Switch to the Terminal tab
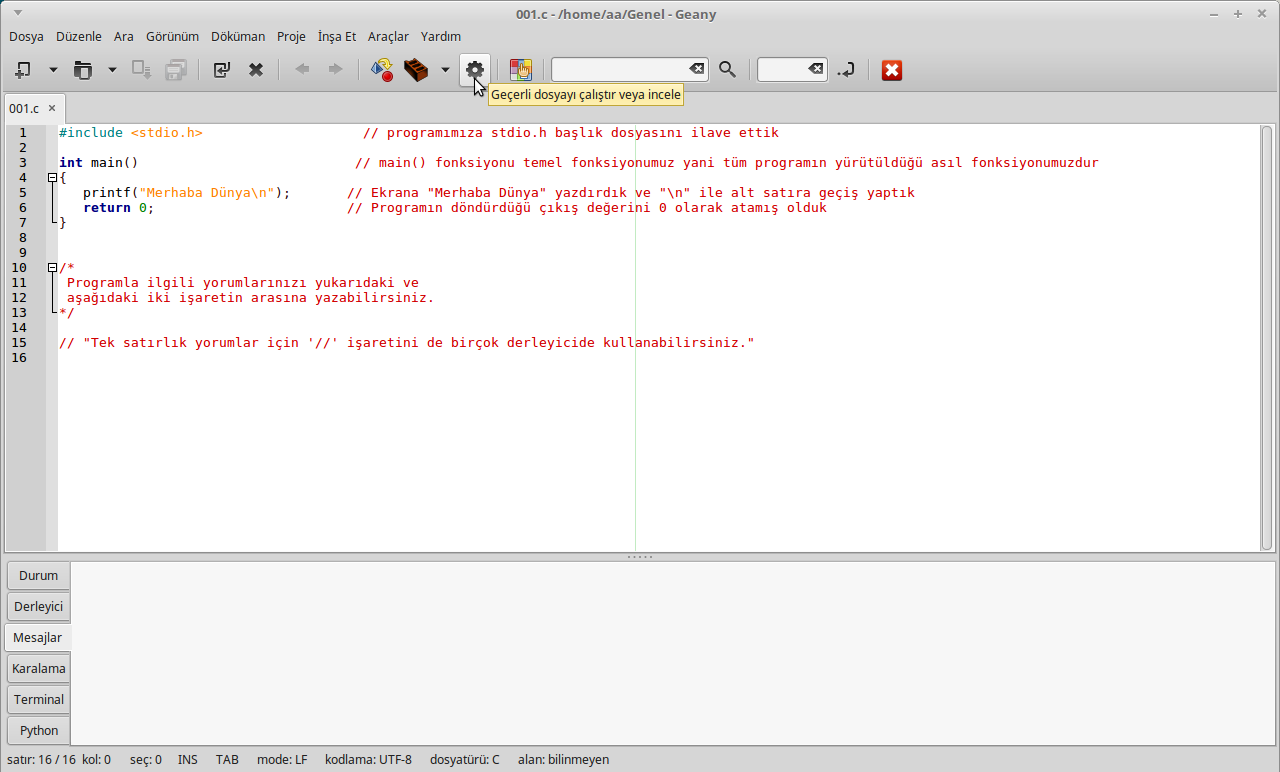The image size is (1280, 772). 39,699
